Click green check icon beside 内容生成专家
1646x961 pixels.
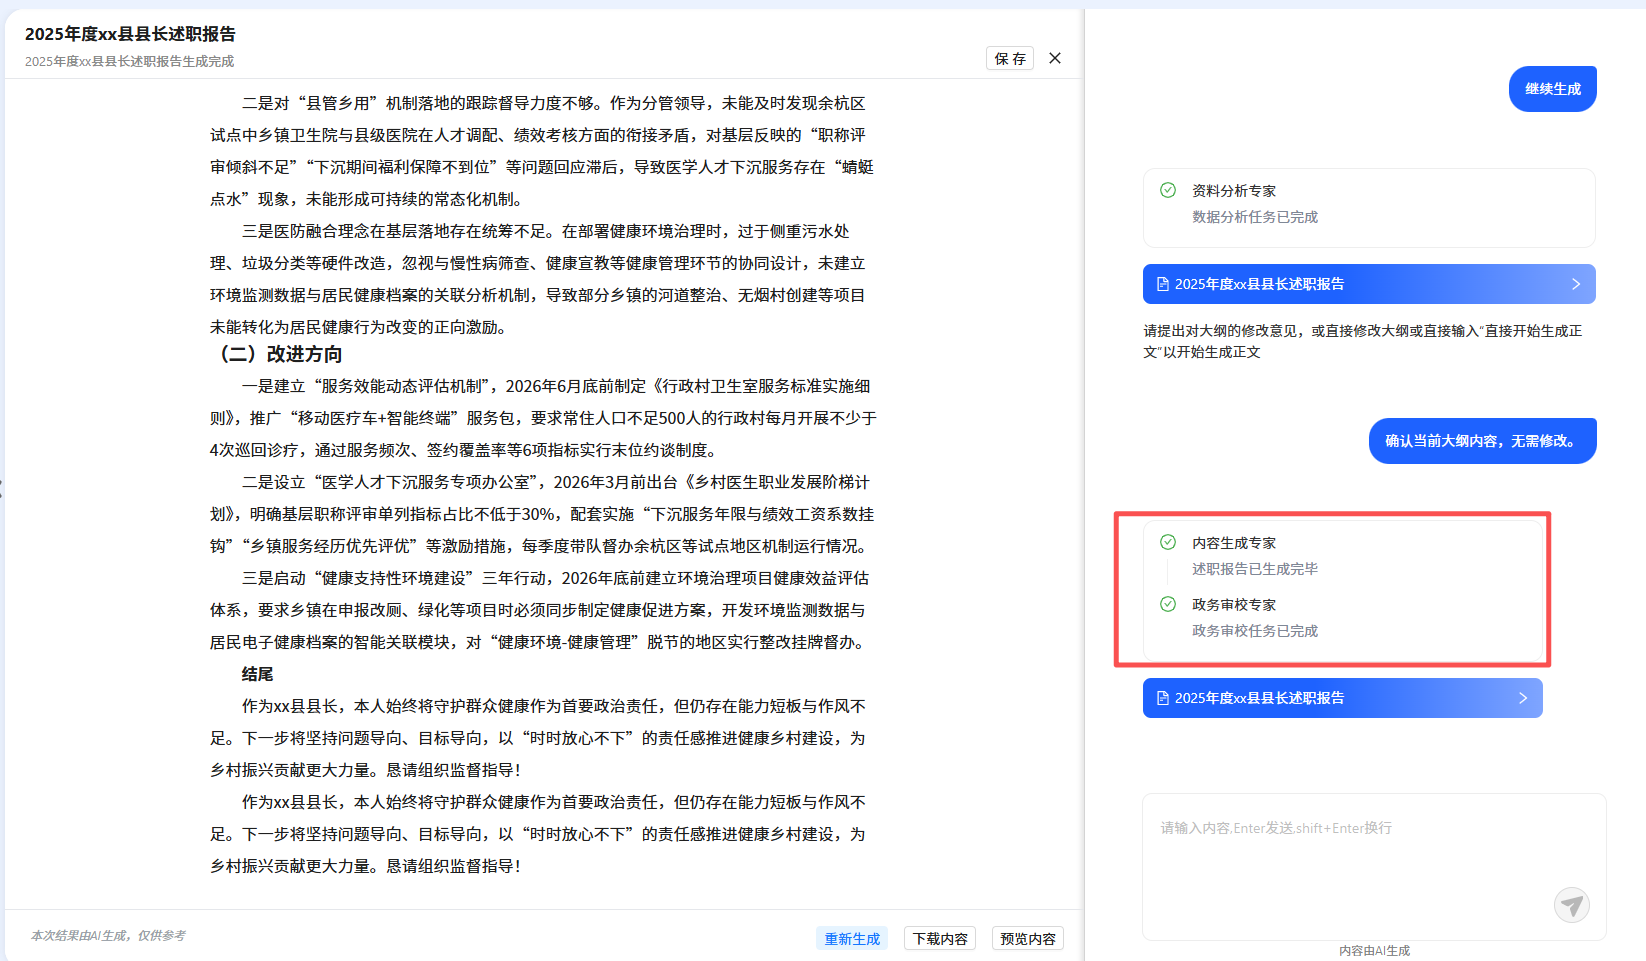[x=1167, y=542]
